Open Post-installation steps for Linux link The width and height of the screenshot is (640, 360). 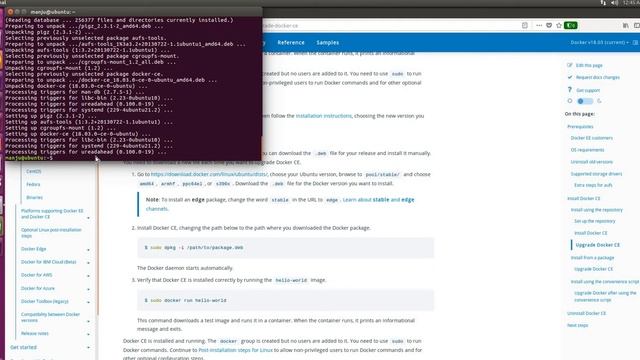[235, 350]
